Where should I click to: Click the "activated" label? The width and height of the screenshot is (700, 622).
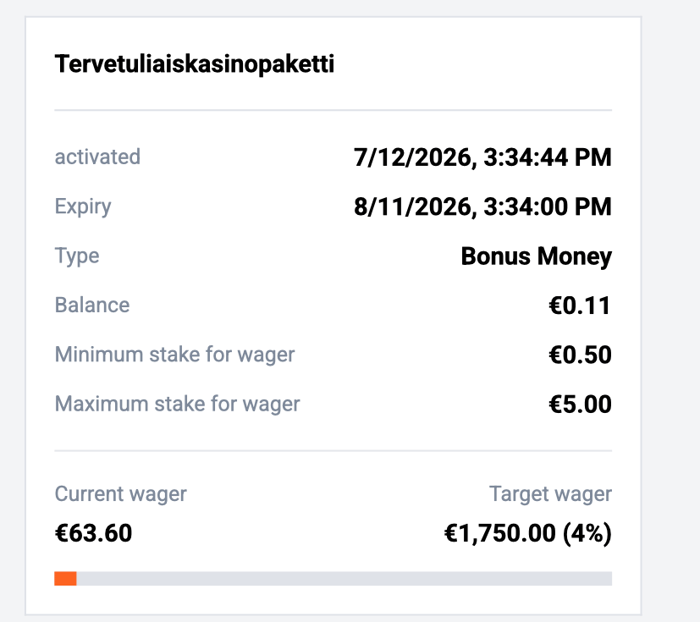97,157
